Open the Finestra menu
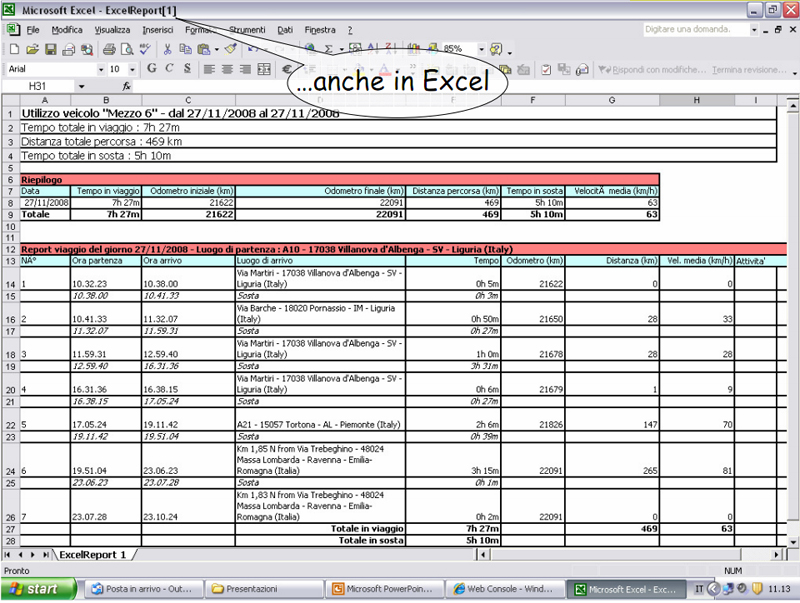 pos(320,30)
